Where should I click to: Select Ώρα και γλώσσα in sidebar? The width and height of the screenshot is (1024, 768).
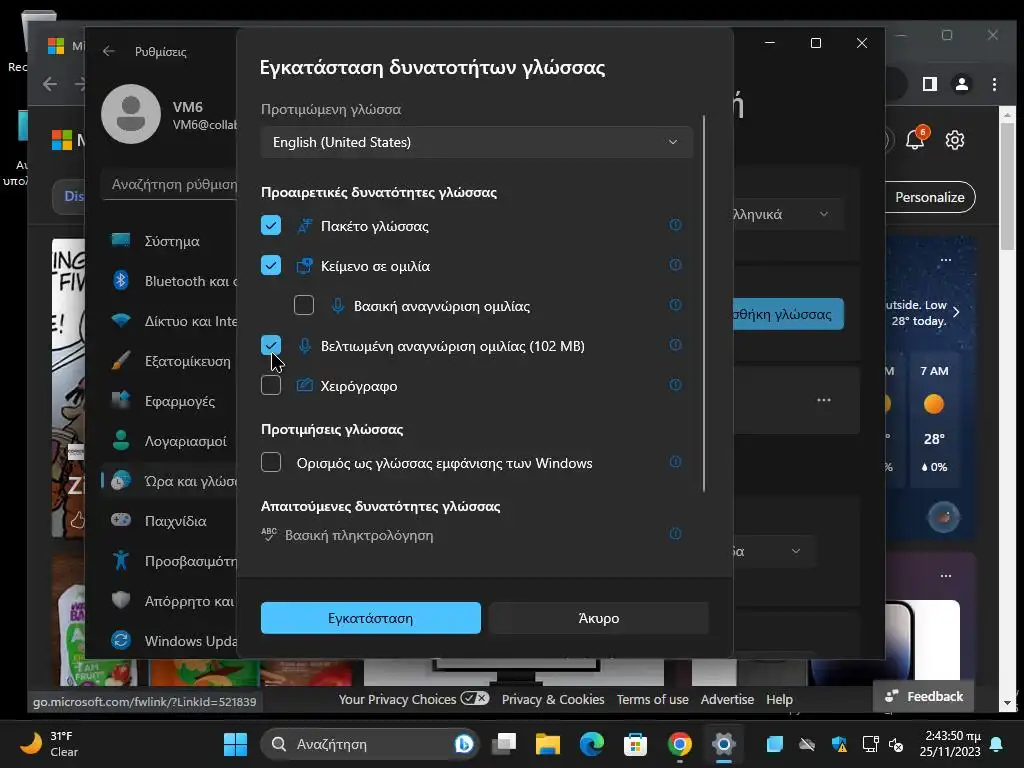coord(170,481)
